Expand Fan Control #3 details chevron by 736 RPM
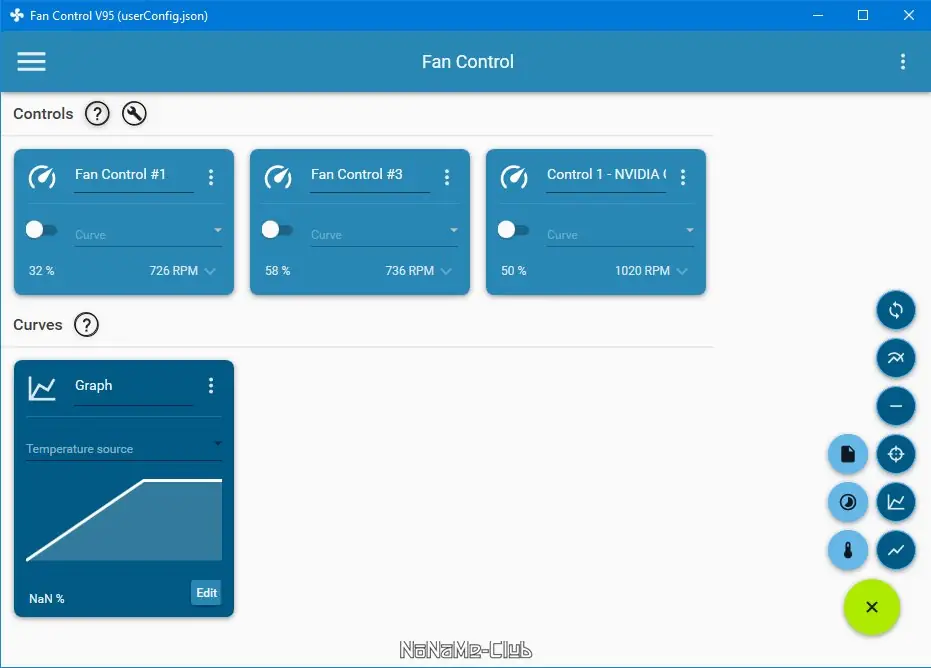Image resolution: width=931 pixels, height=668 pixels. click(446, 271)
